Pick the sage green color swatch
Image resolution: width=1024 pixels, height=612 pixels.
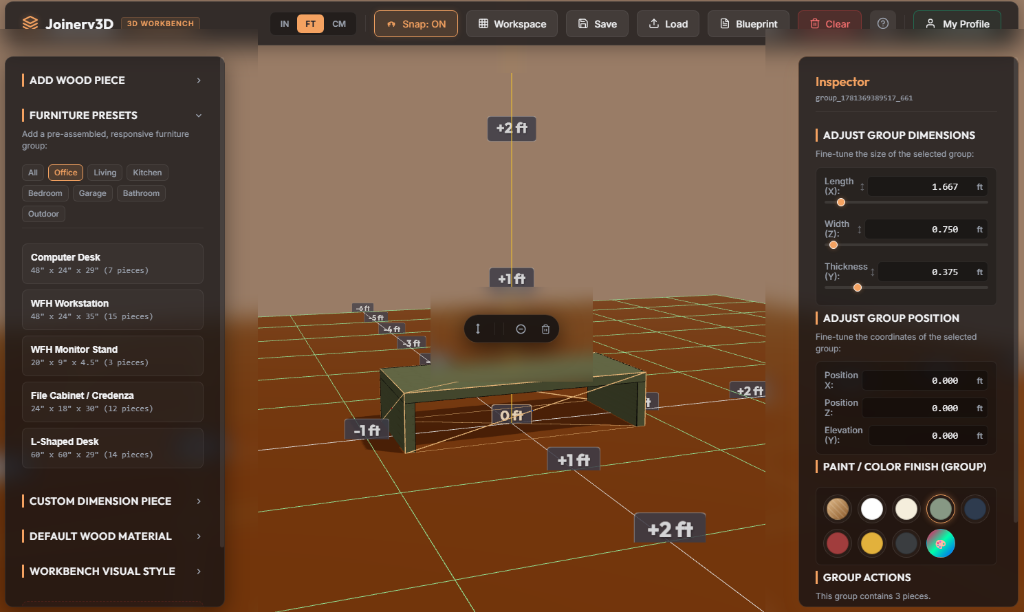tap(940, 509)
